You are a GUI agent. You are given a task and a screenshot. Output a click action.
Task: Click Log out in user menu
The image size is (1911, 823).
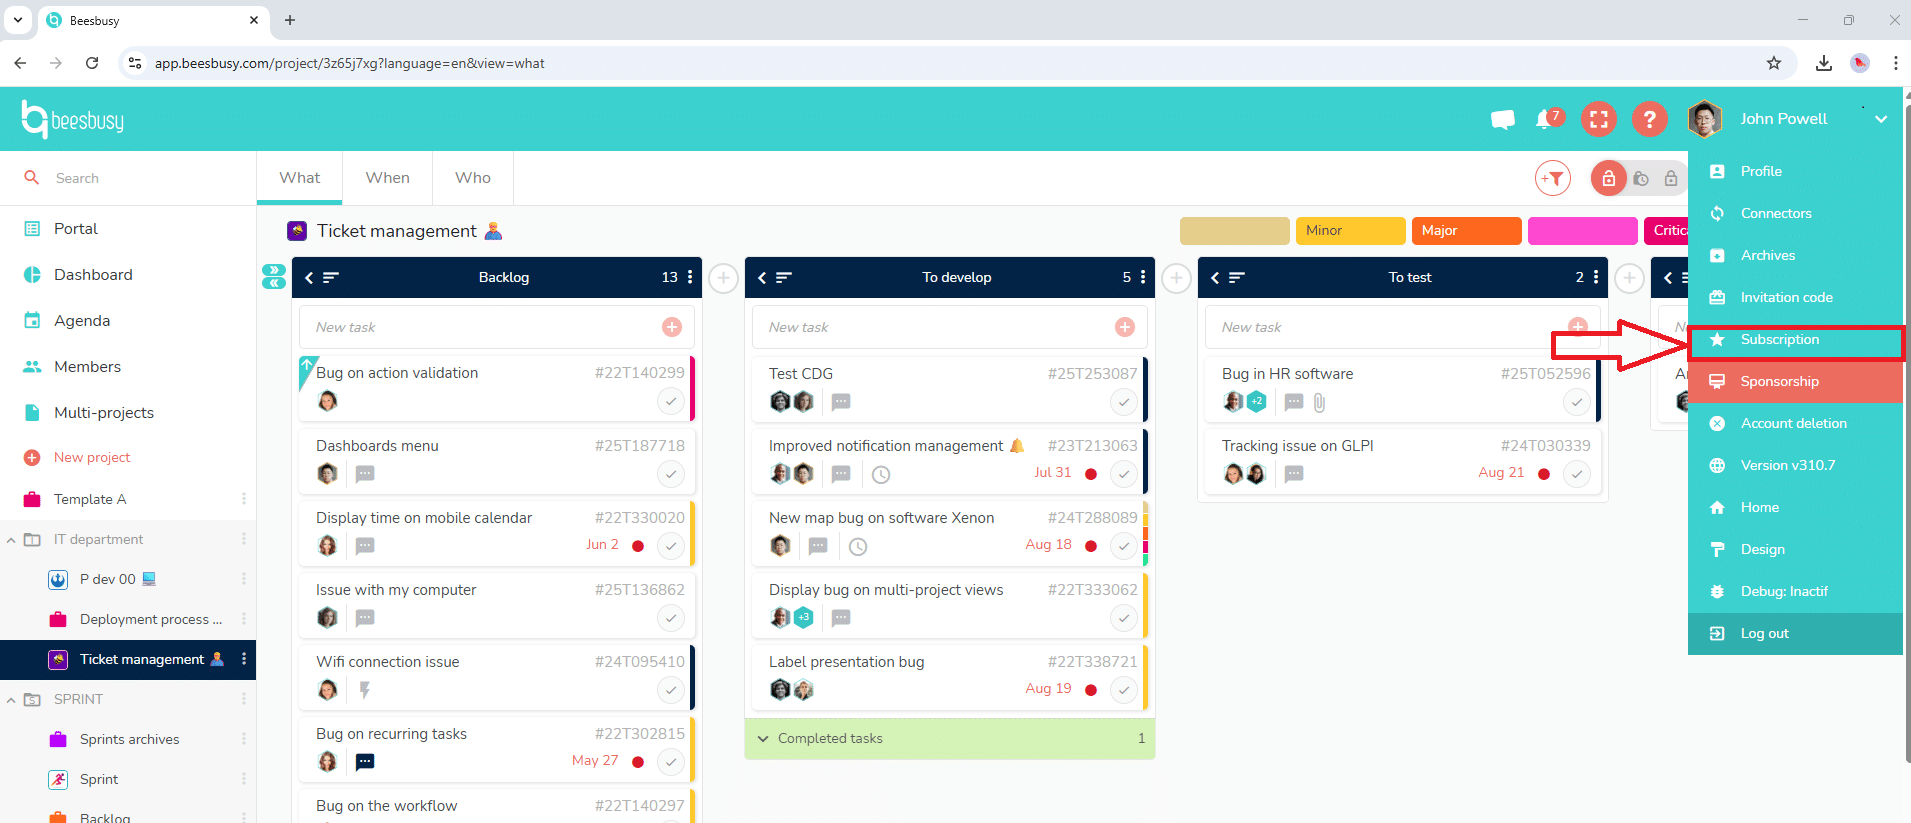[1764, 634]
